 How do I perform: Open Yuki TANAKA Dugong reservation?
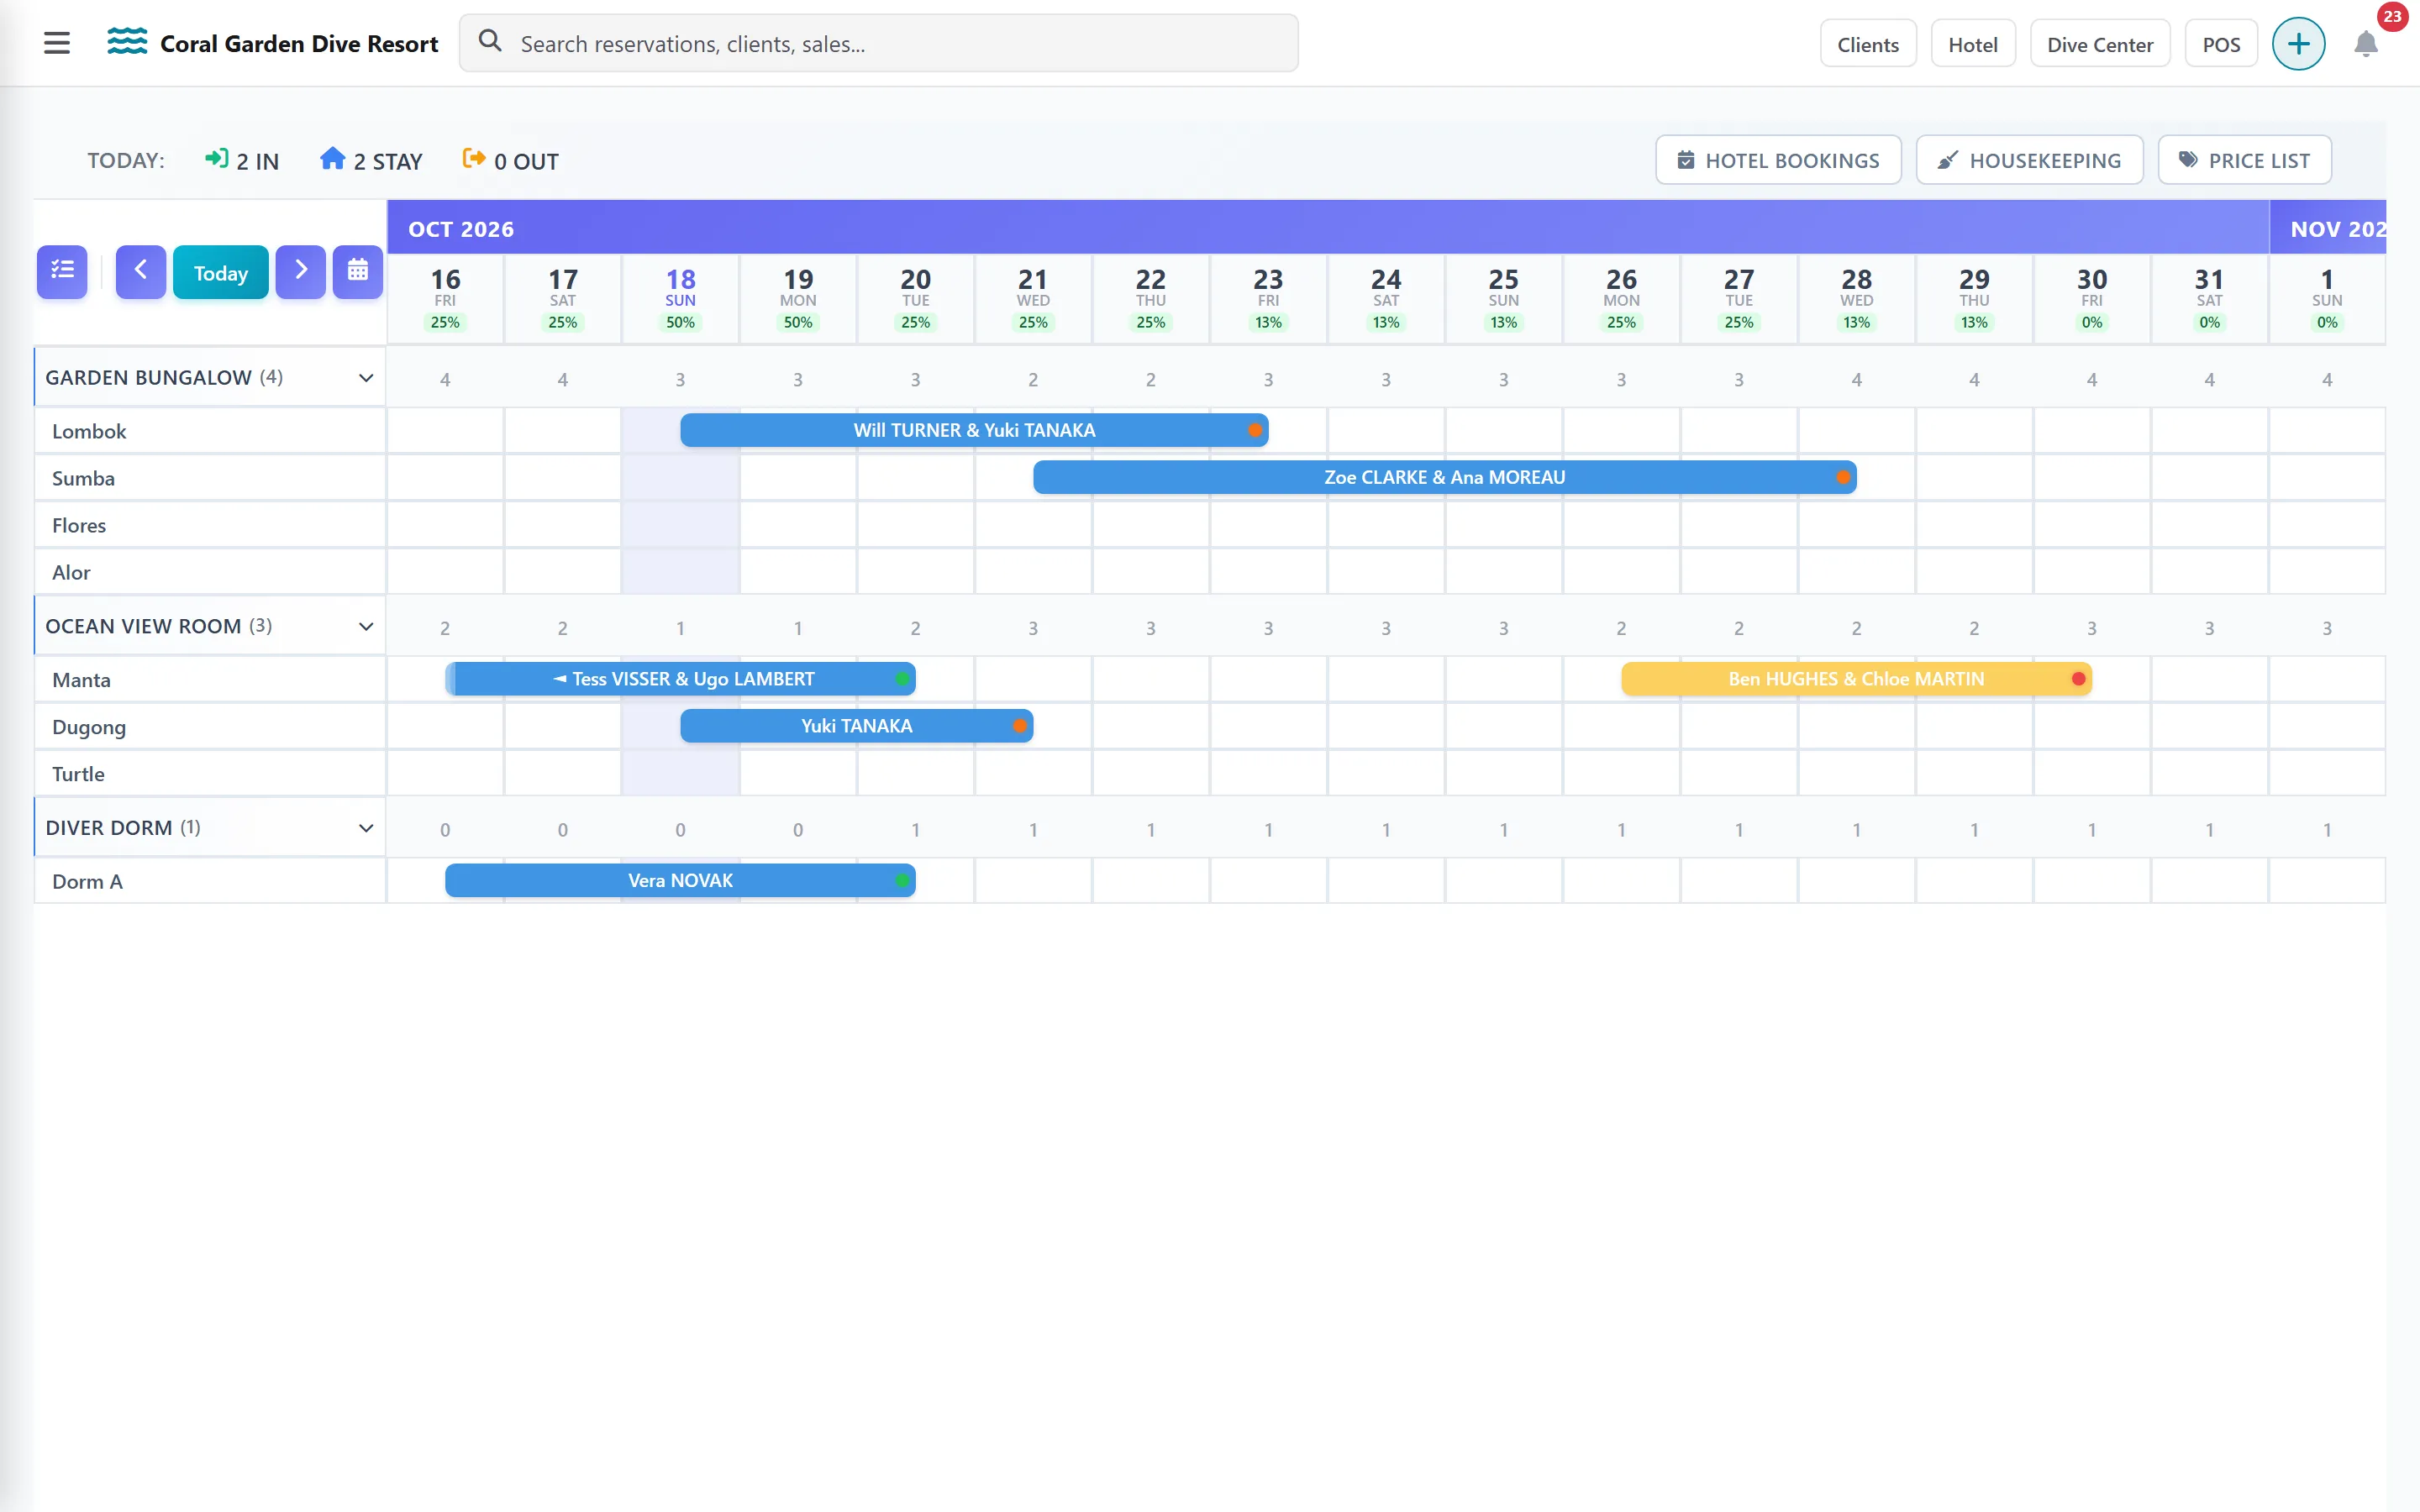click(856, 726)
